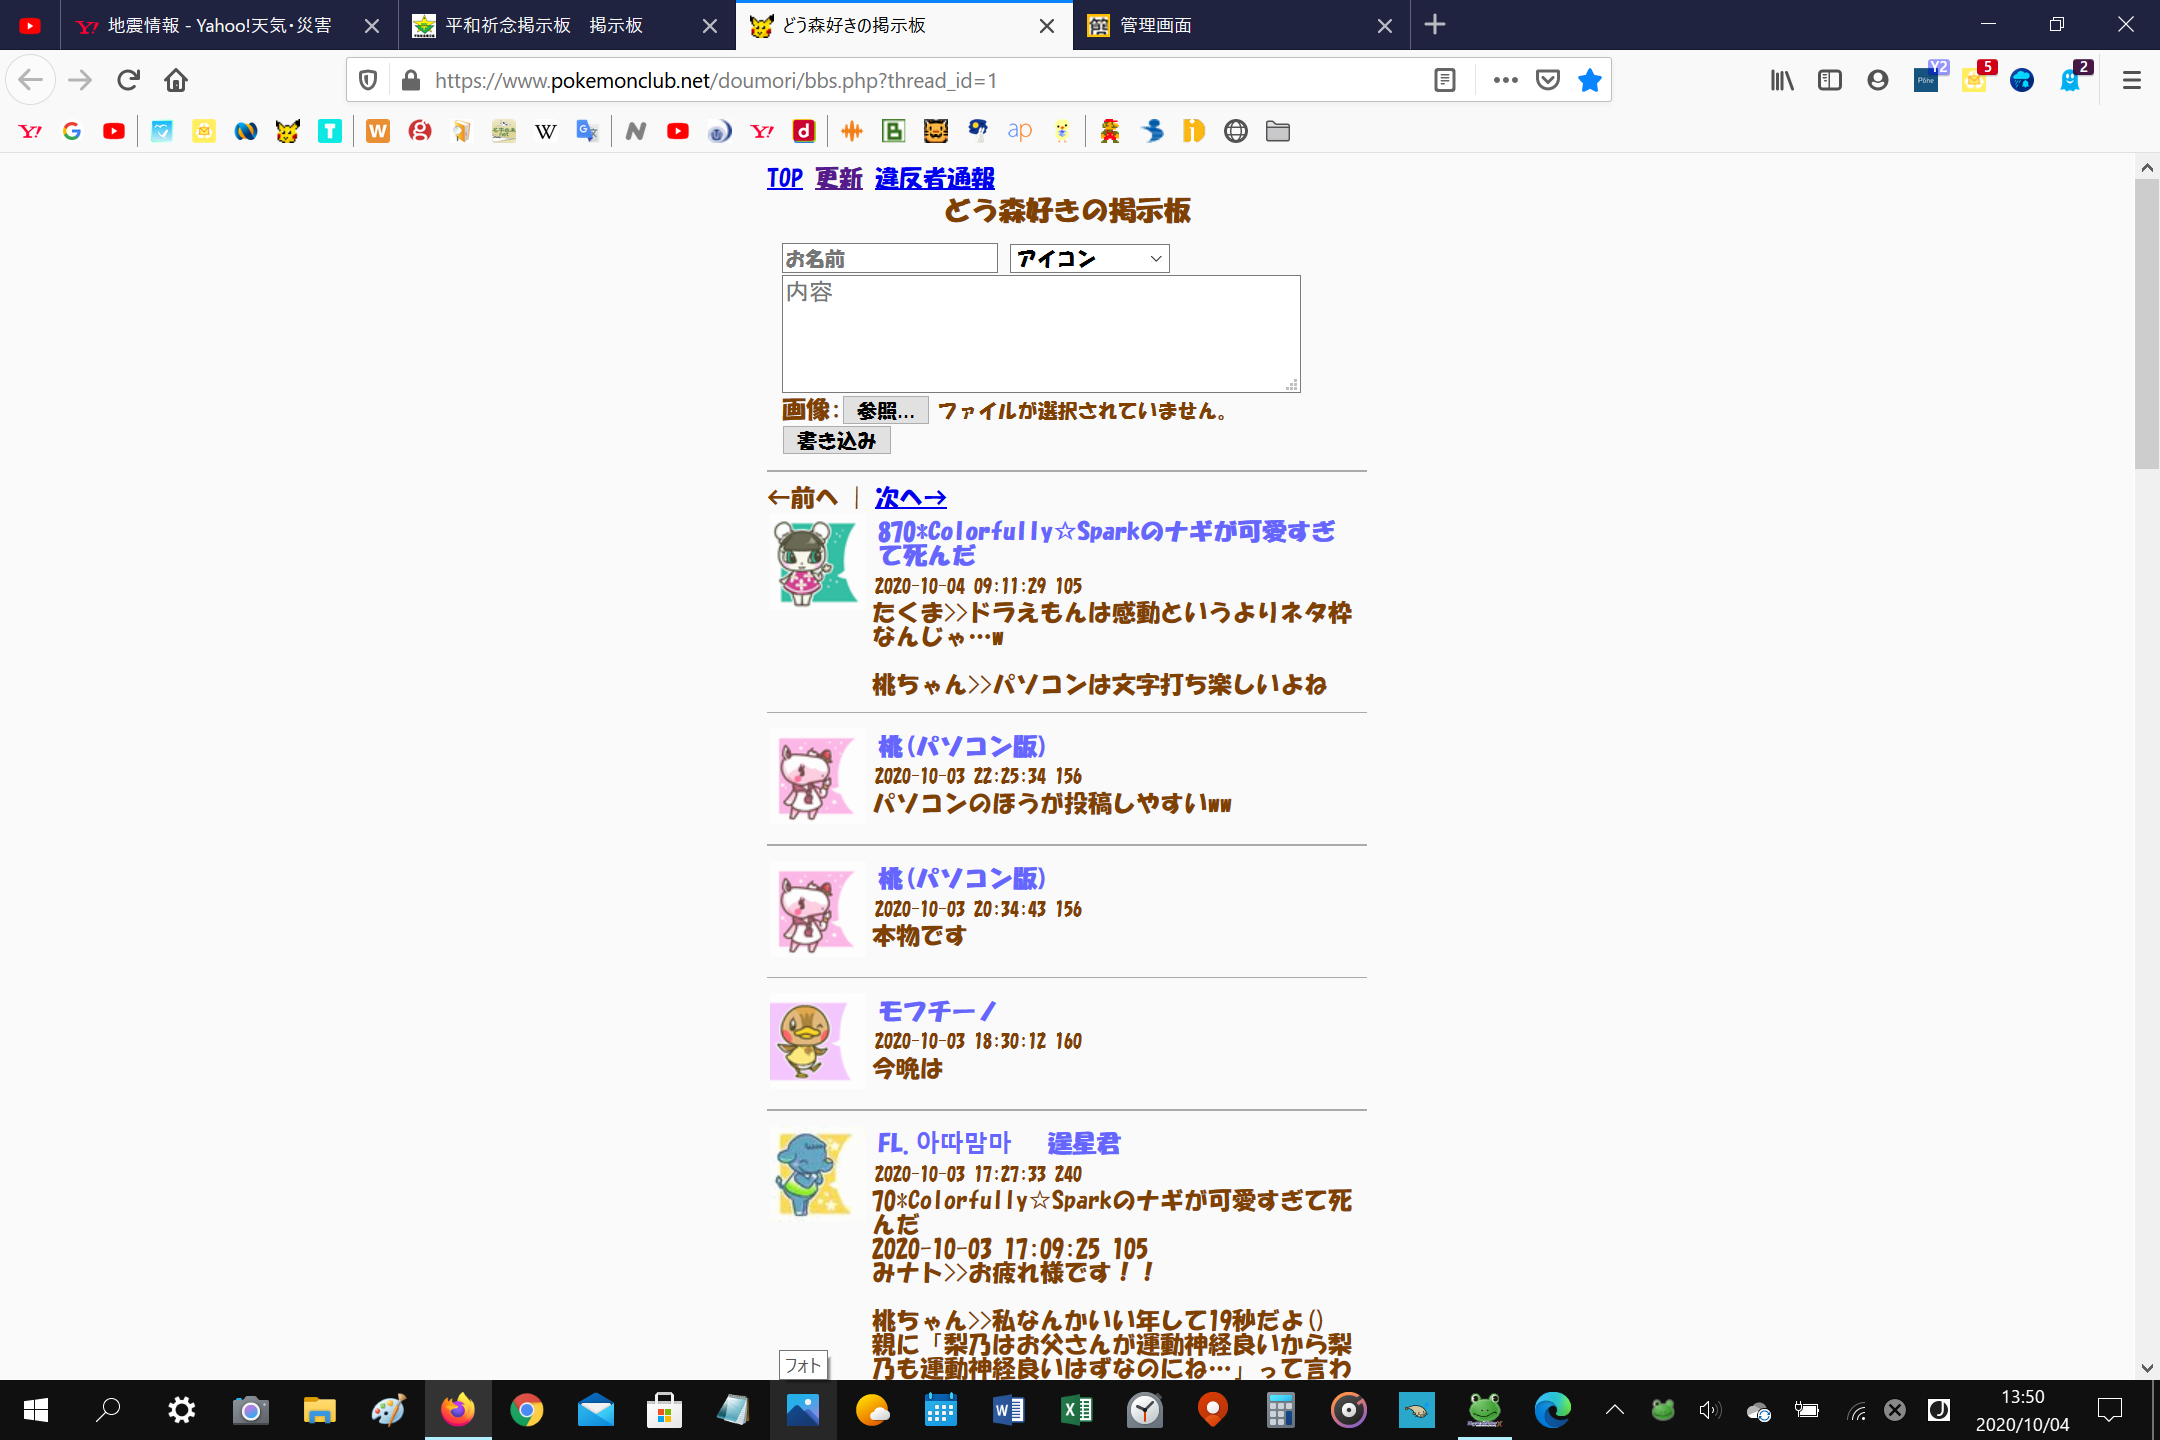Click the duck avatar of モフチーノ post
Viewport: 2160px width, 1440px height.
click(x=810, y=1041)
